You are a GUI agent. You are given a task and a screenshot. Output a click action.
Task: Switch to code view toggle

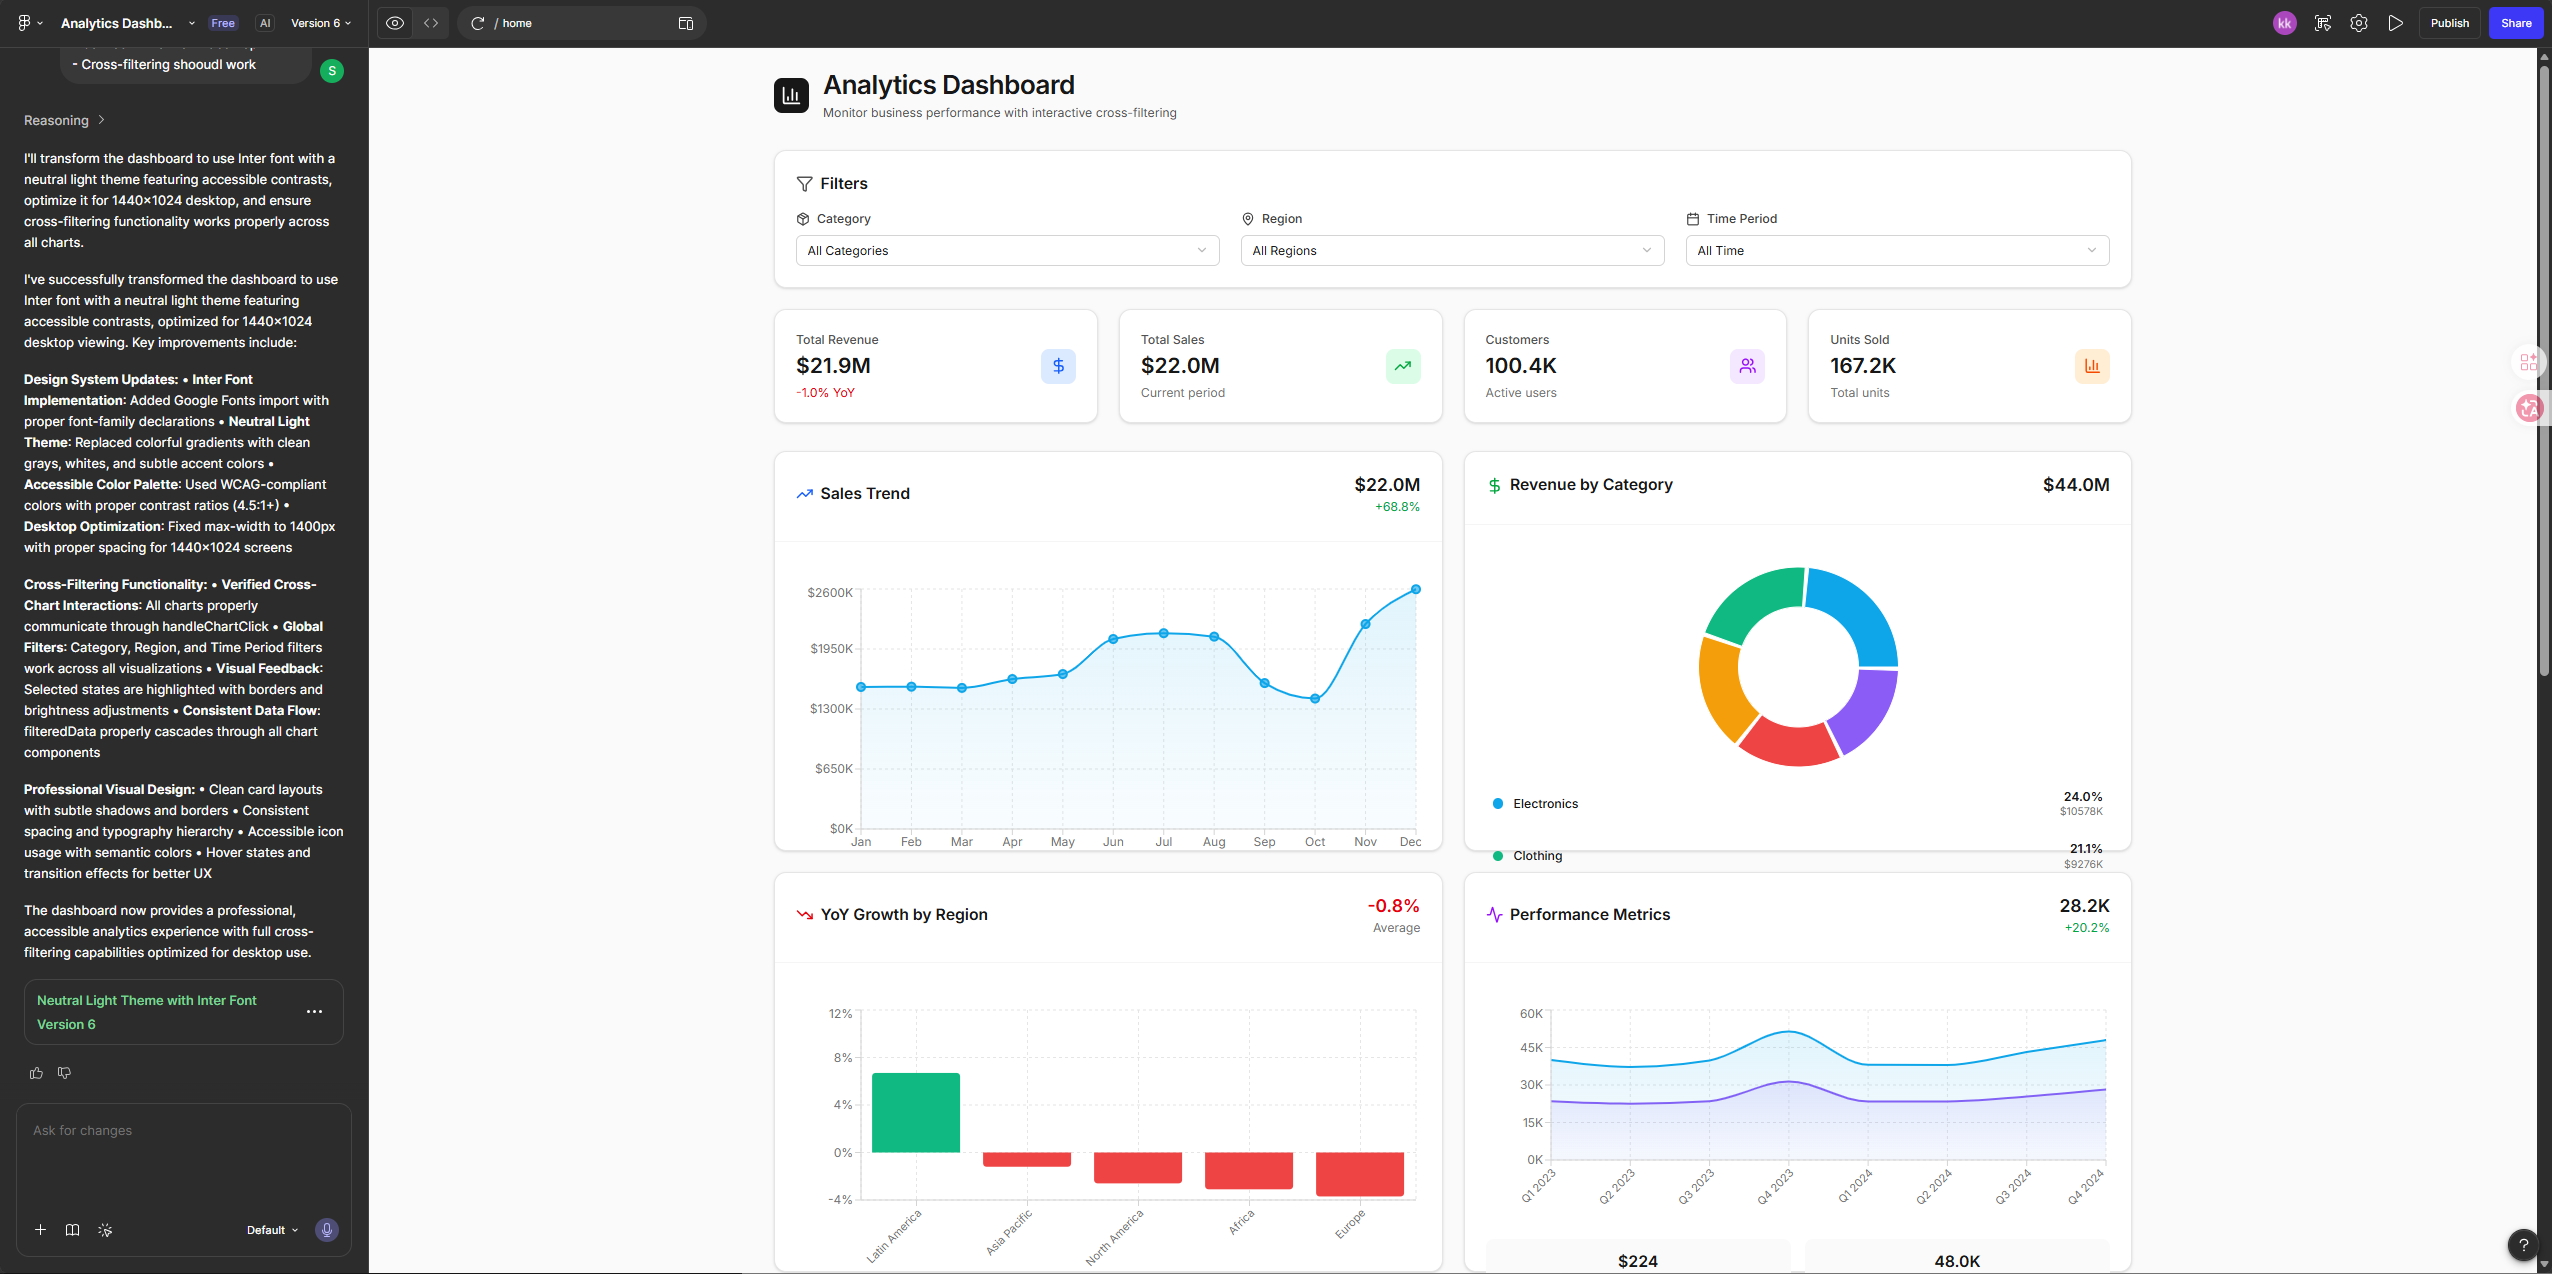point(431,23)
